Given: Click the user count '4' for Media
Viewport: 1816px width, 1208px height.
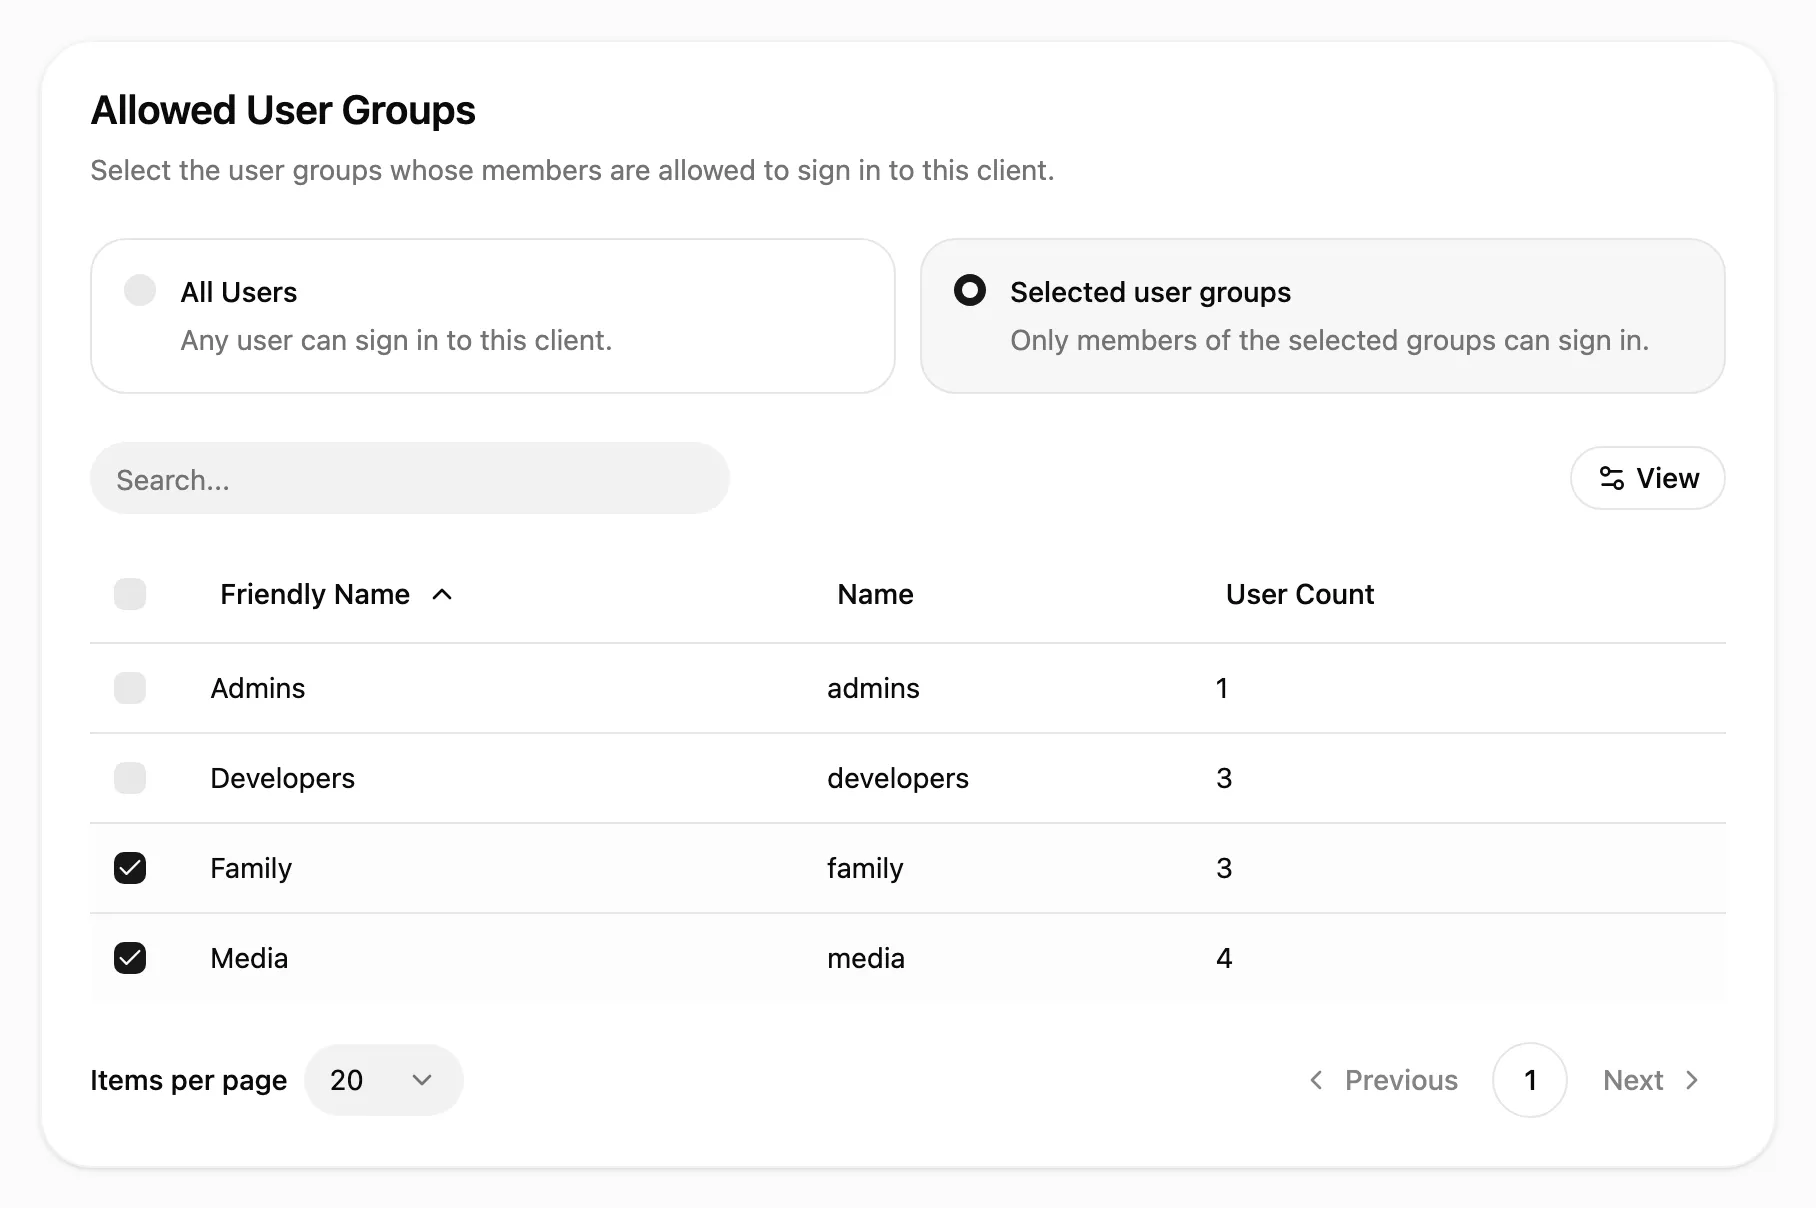Looking at the screenshot, I should 1224,958.
